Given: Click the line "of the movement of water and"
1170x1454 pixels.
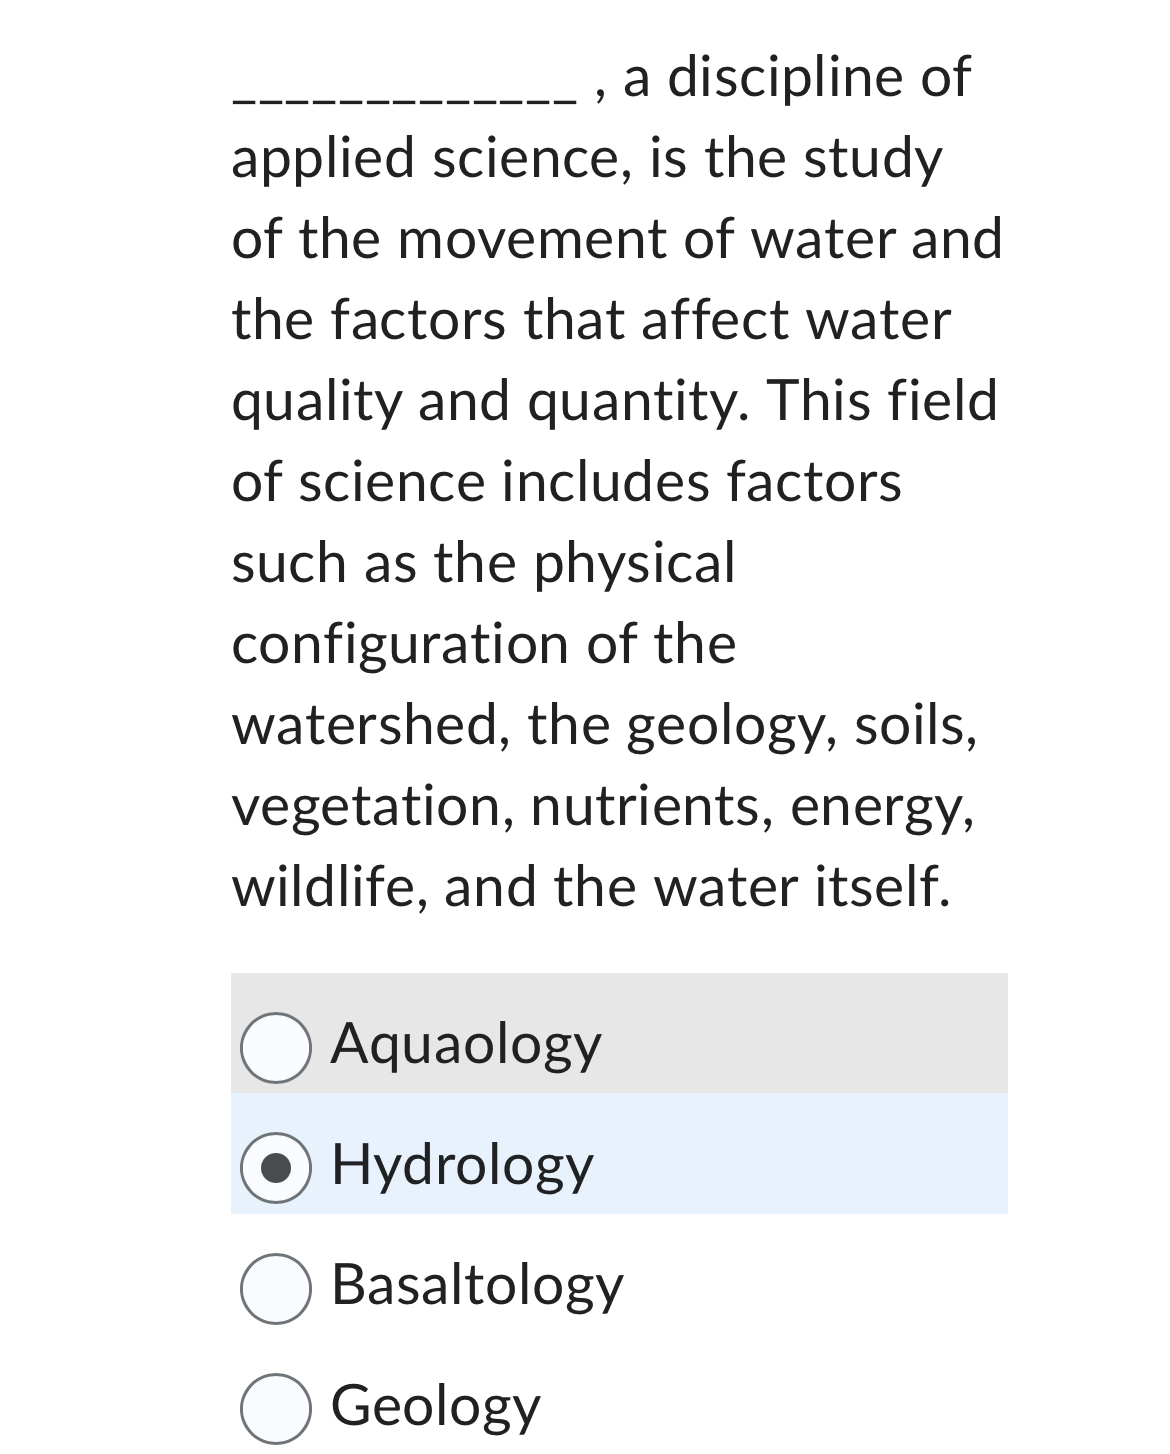Looking at the screenshot, I should pyautogui.click(x=616, y=240).
